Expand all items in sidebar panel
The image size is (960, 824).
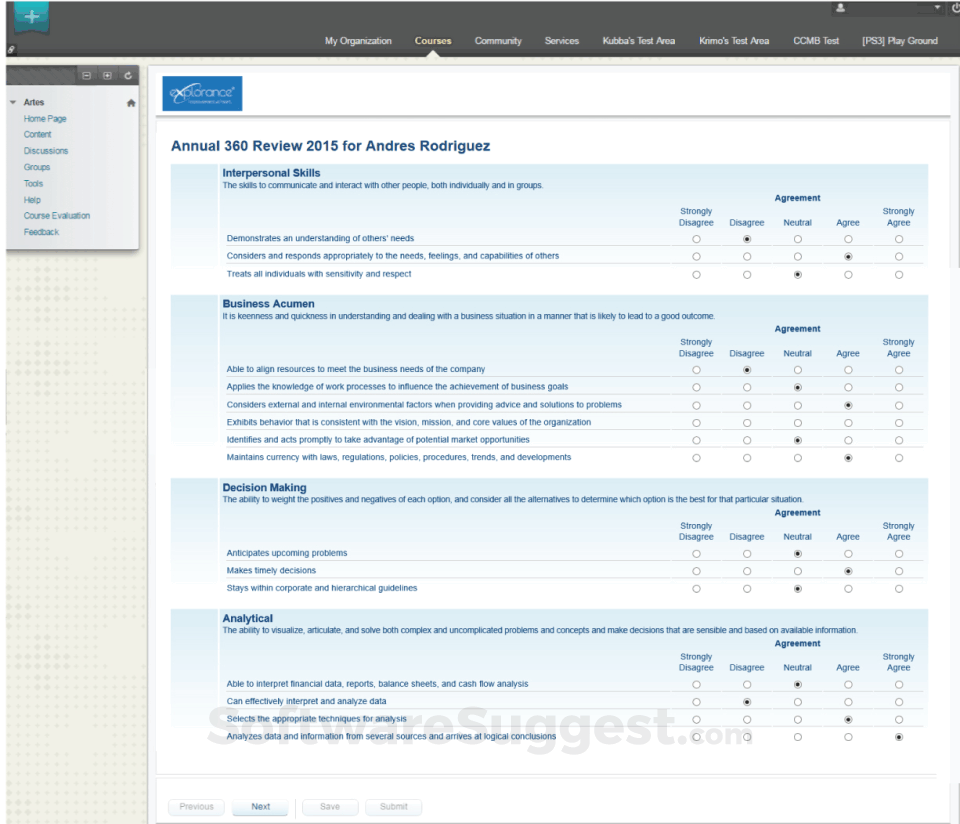click(x=107, y=75)
